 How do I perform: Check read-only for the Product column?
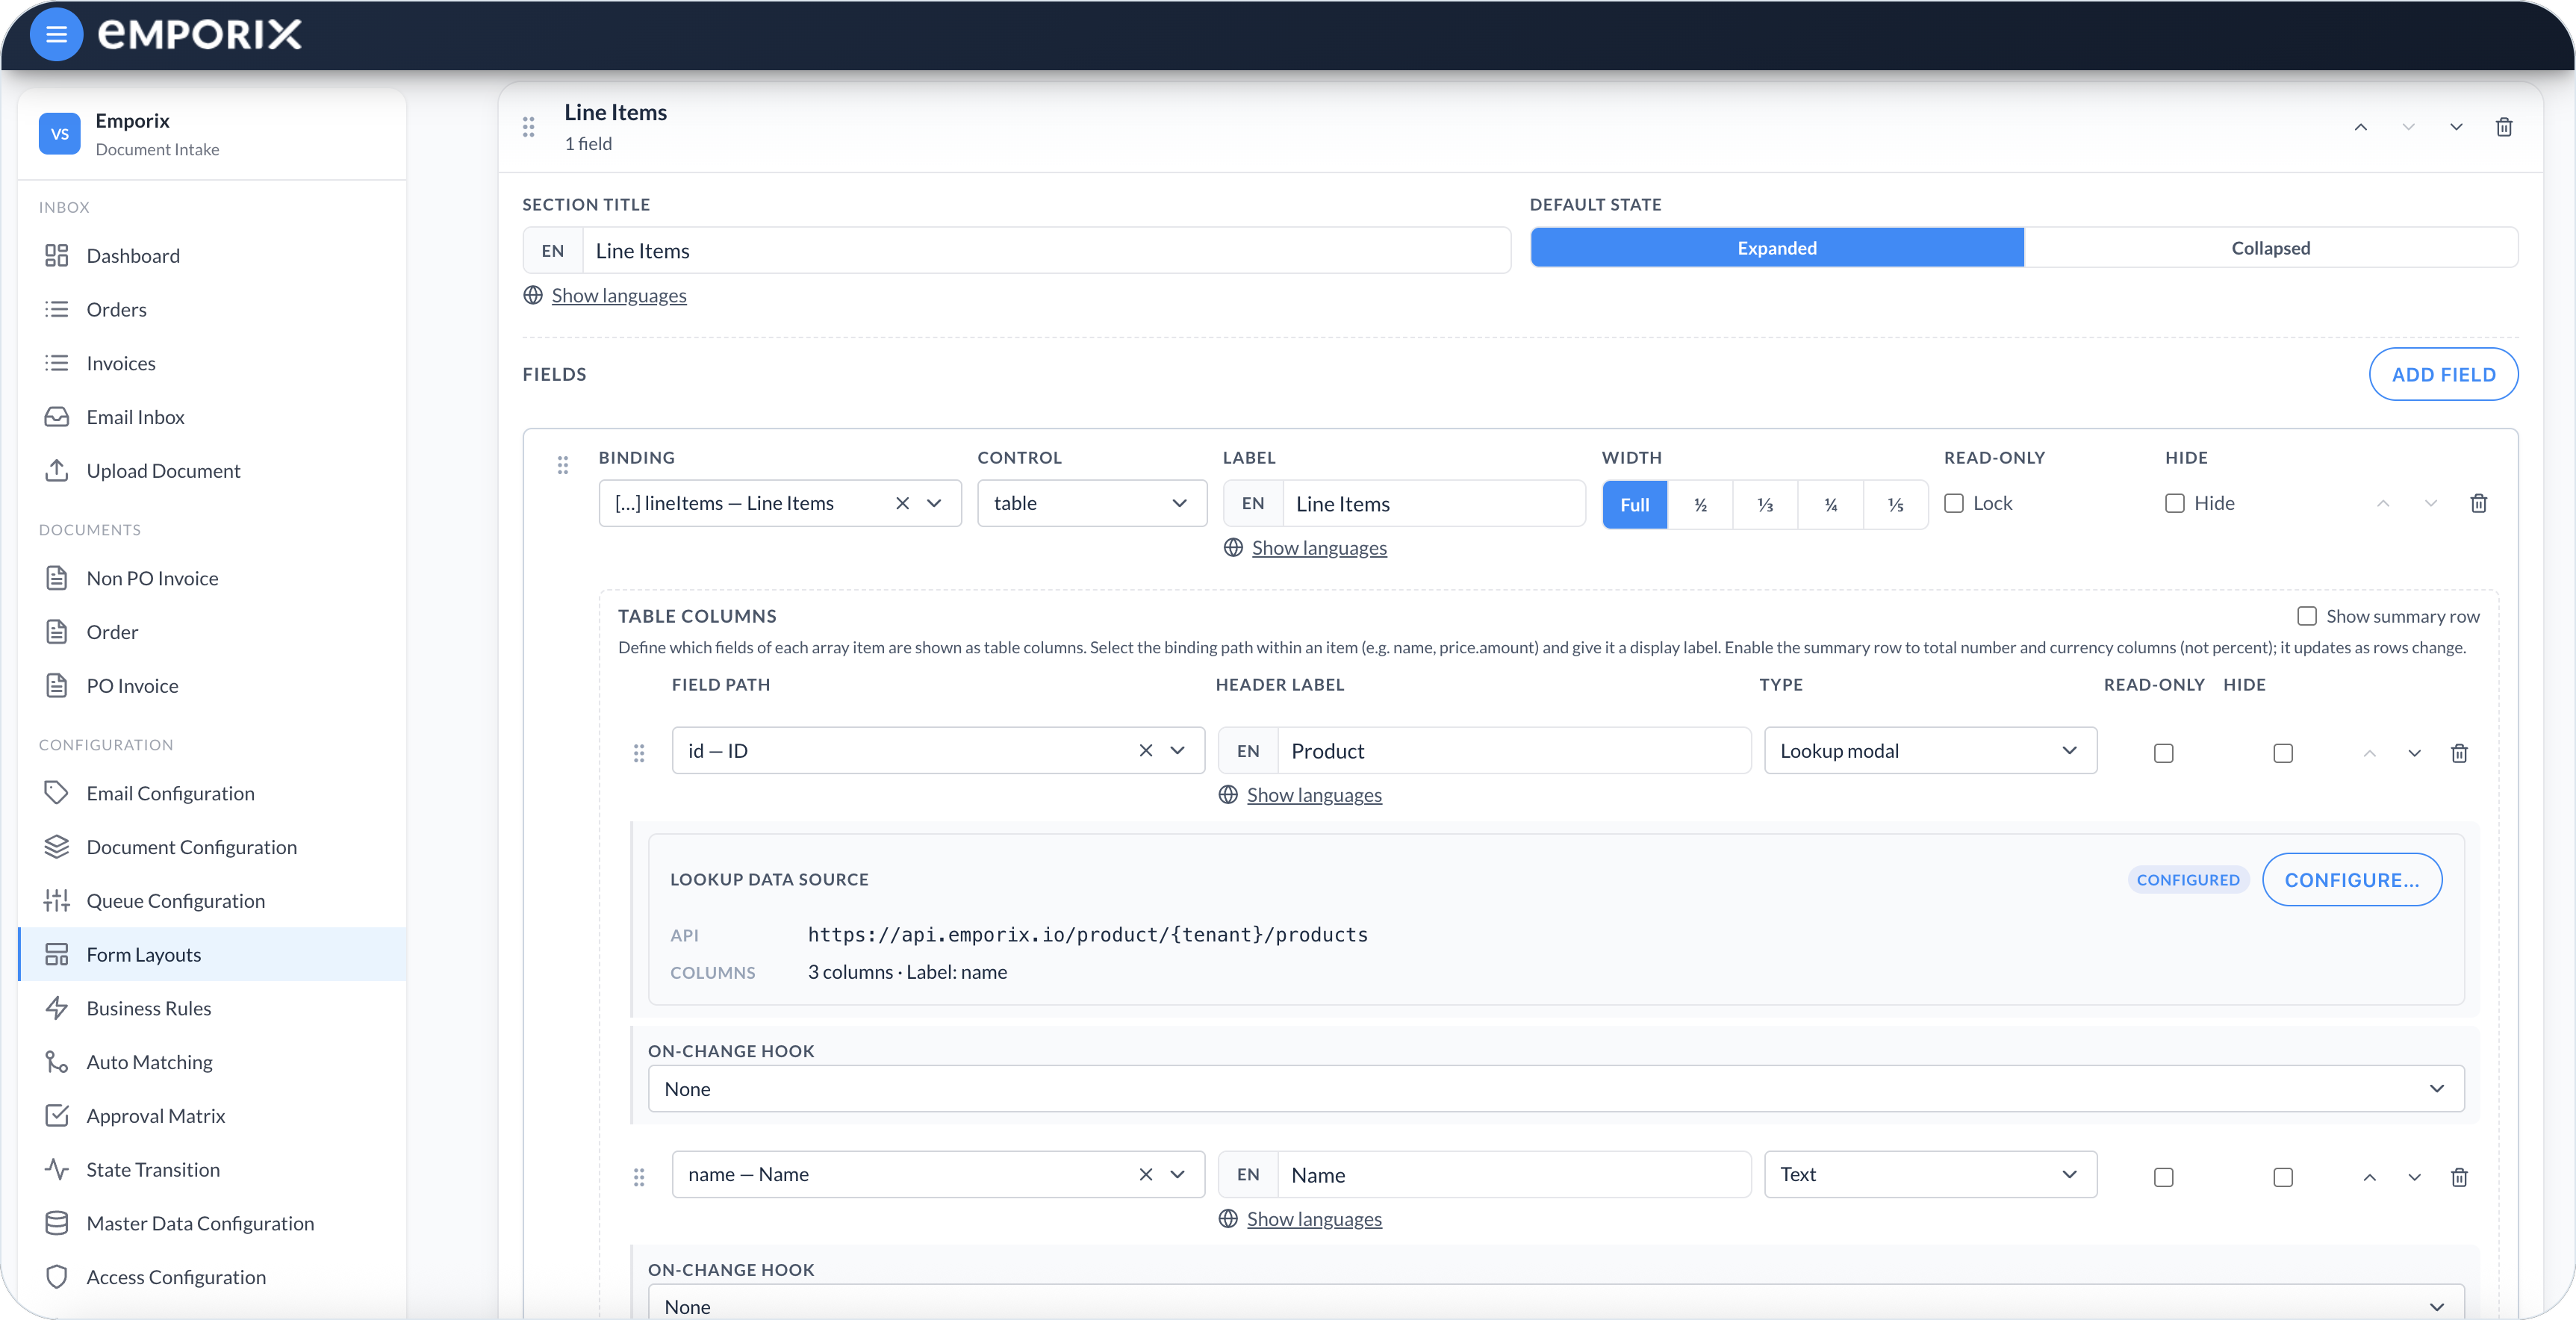click(2164, 753)
